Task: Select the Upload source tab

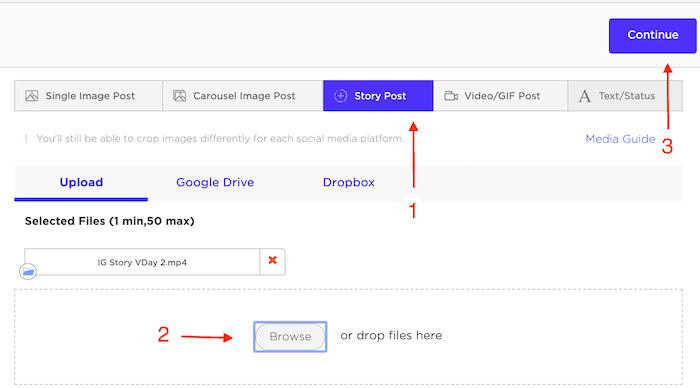Action: pos(81,183)
